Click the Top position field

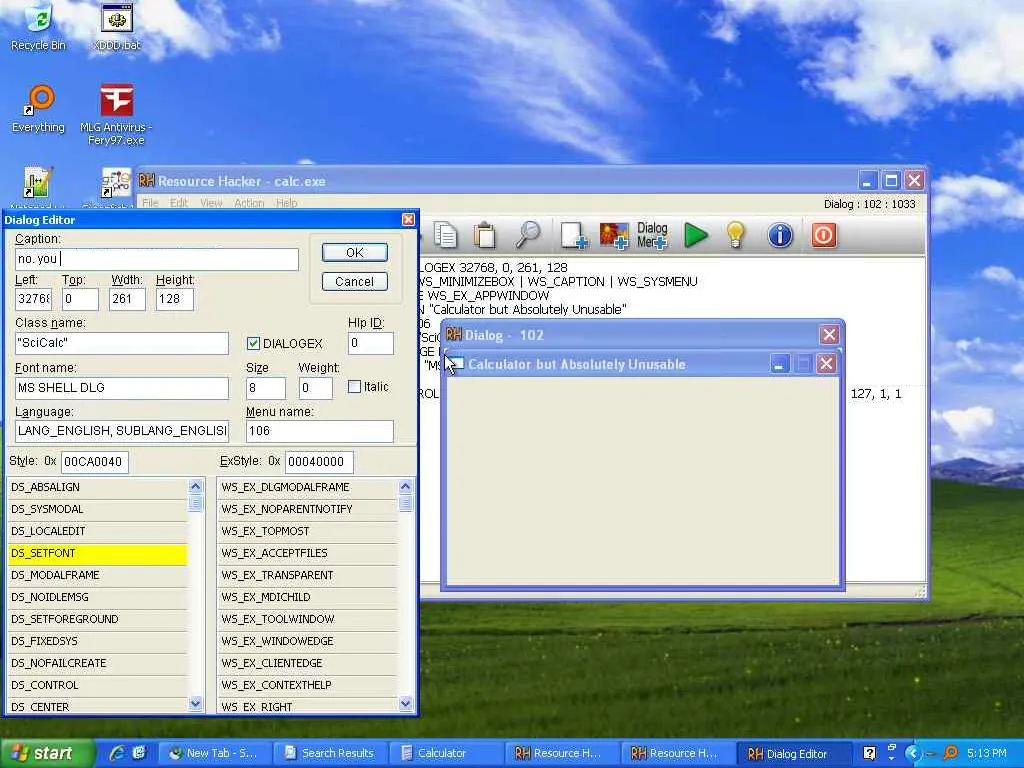pos(80,299)
